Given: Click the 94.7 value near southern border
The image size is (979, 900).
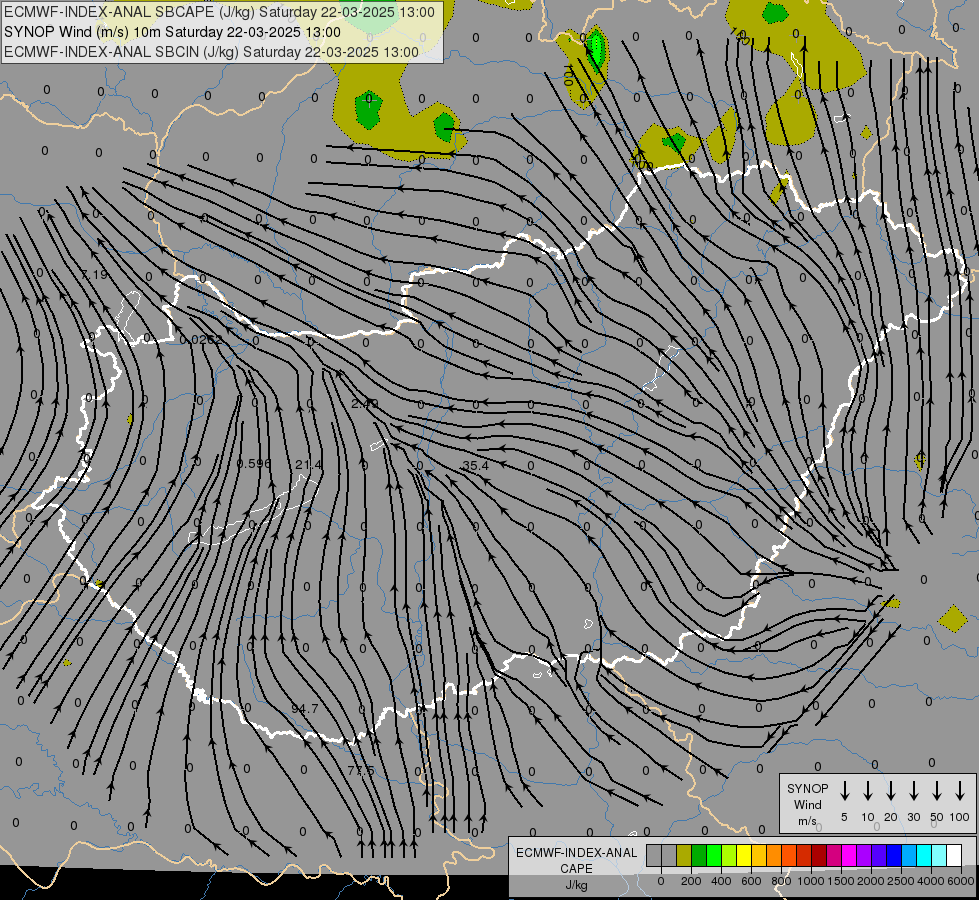Looking at the screenshot, I should pos(305,709).
